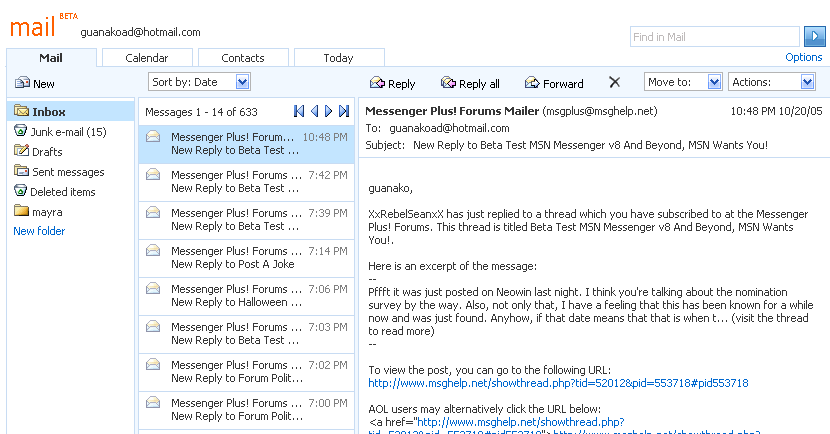Click the Junk e-mail folder icon

tap(21, 130)
